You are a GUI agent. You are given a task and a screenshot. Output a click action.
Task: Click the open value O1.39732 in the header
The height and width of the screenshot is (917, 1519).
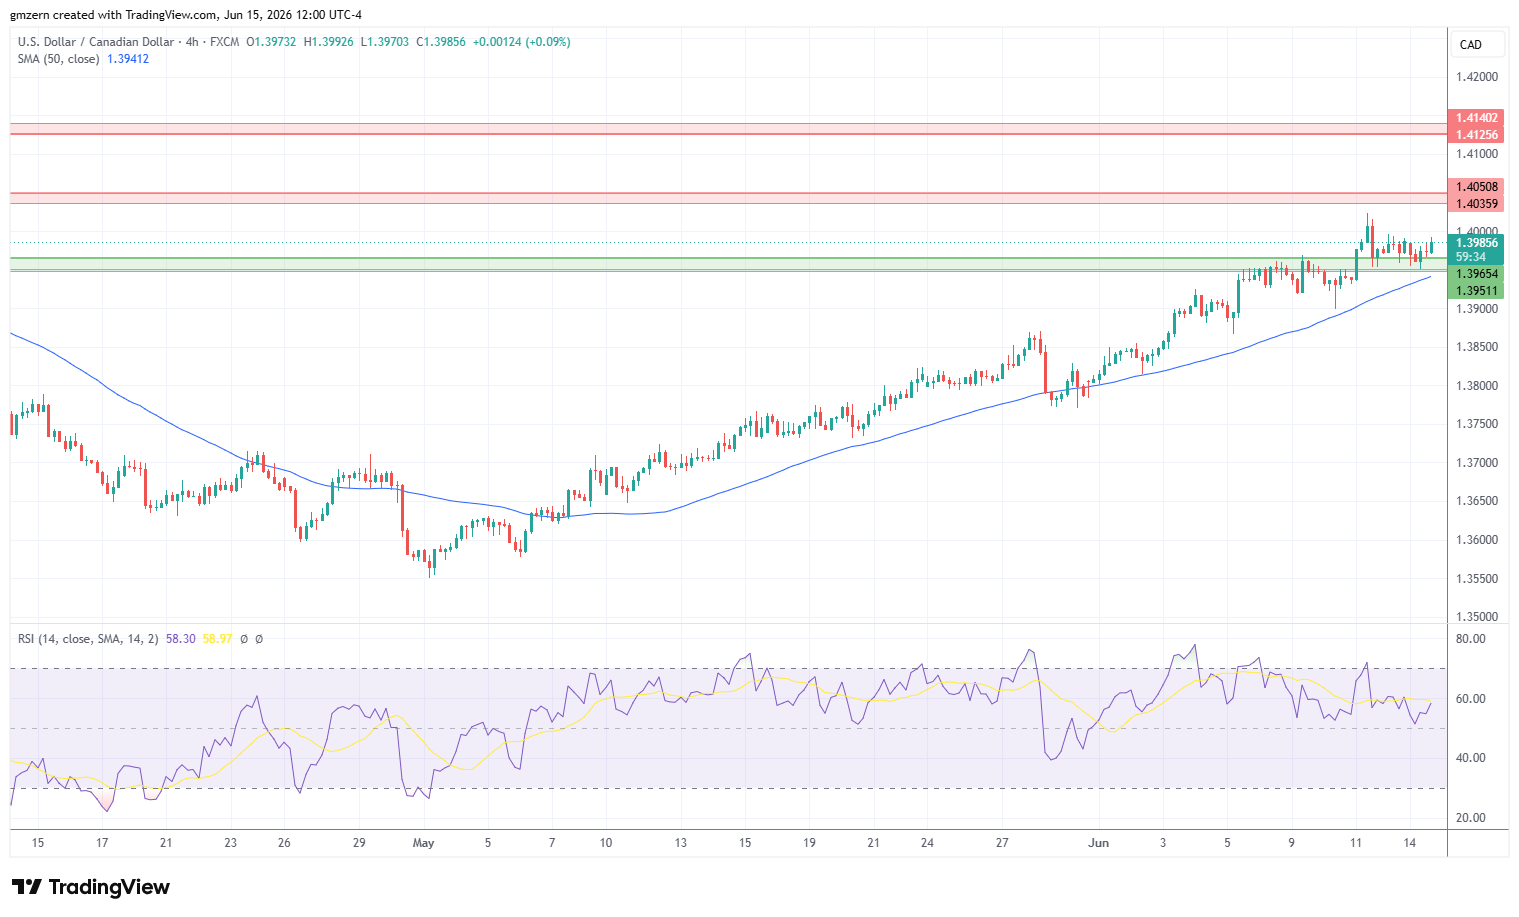coord(271,42)
